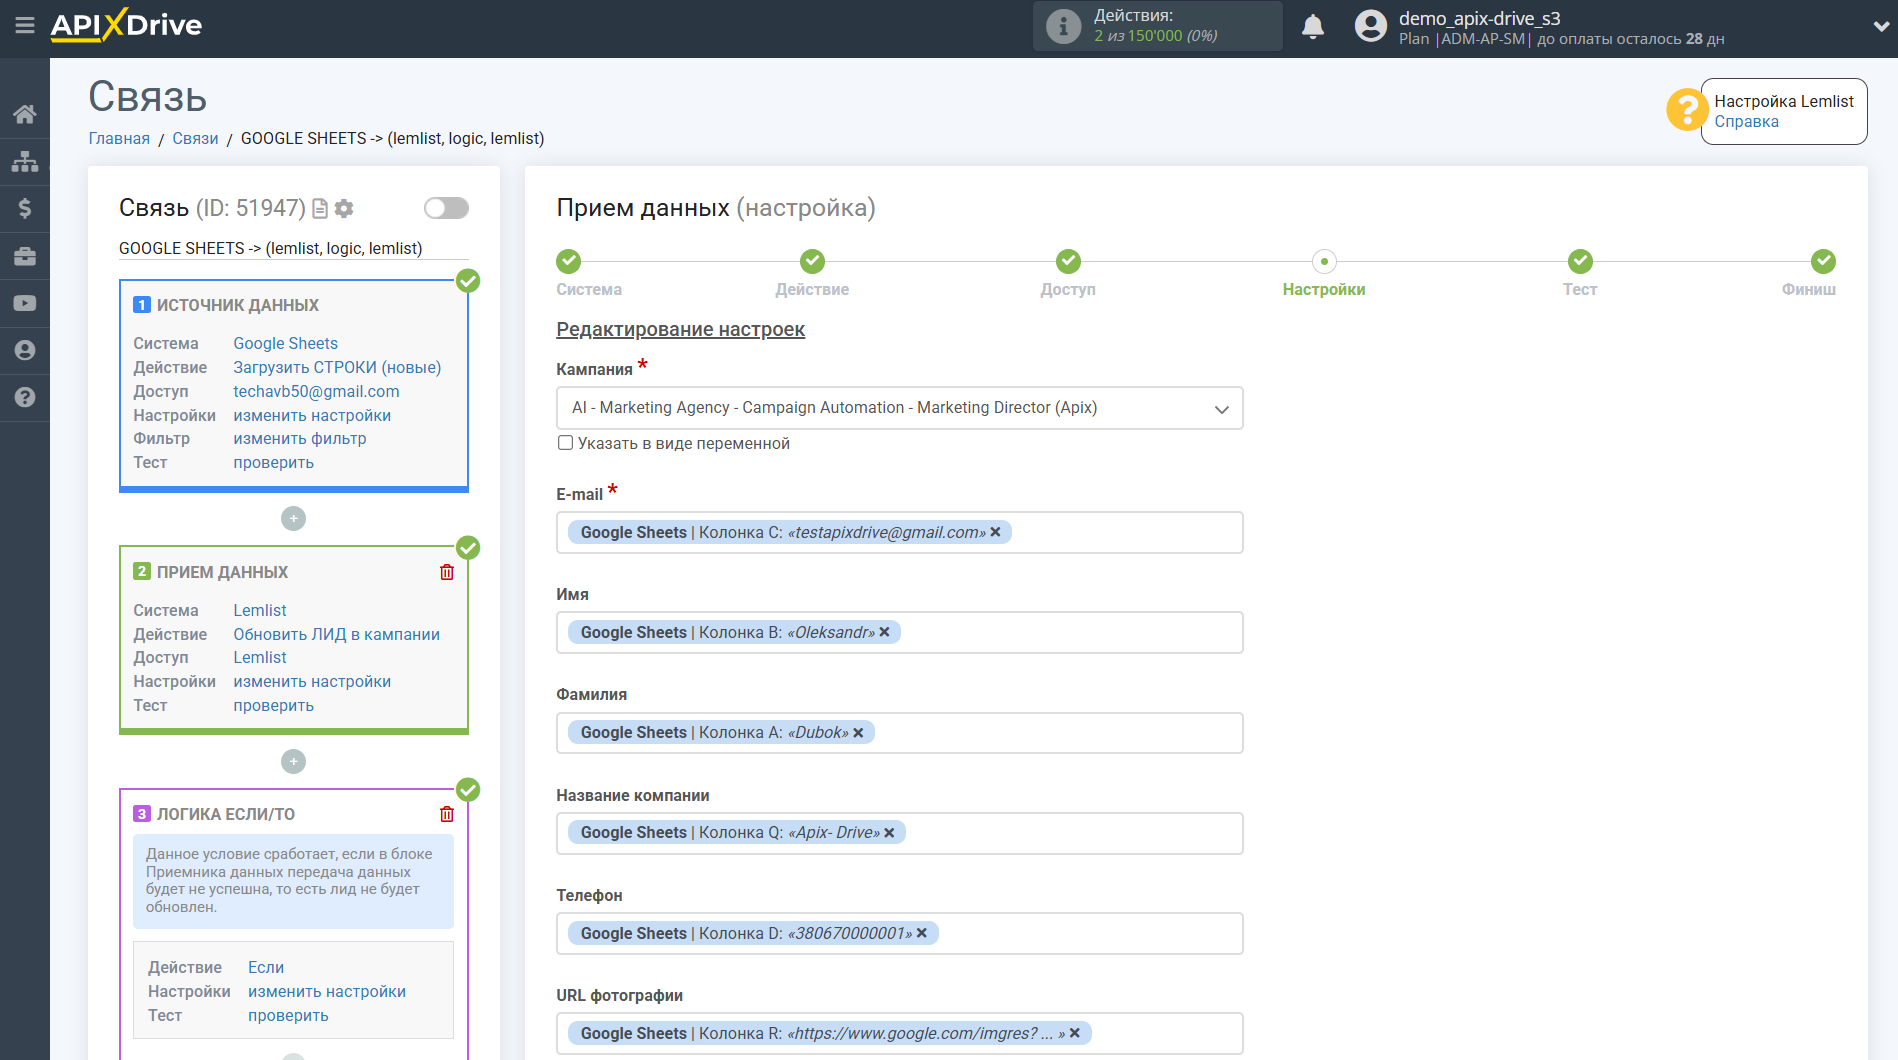Expand the account menu chevron

(x=1880, y=27)
